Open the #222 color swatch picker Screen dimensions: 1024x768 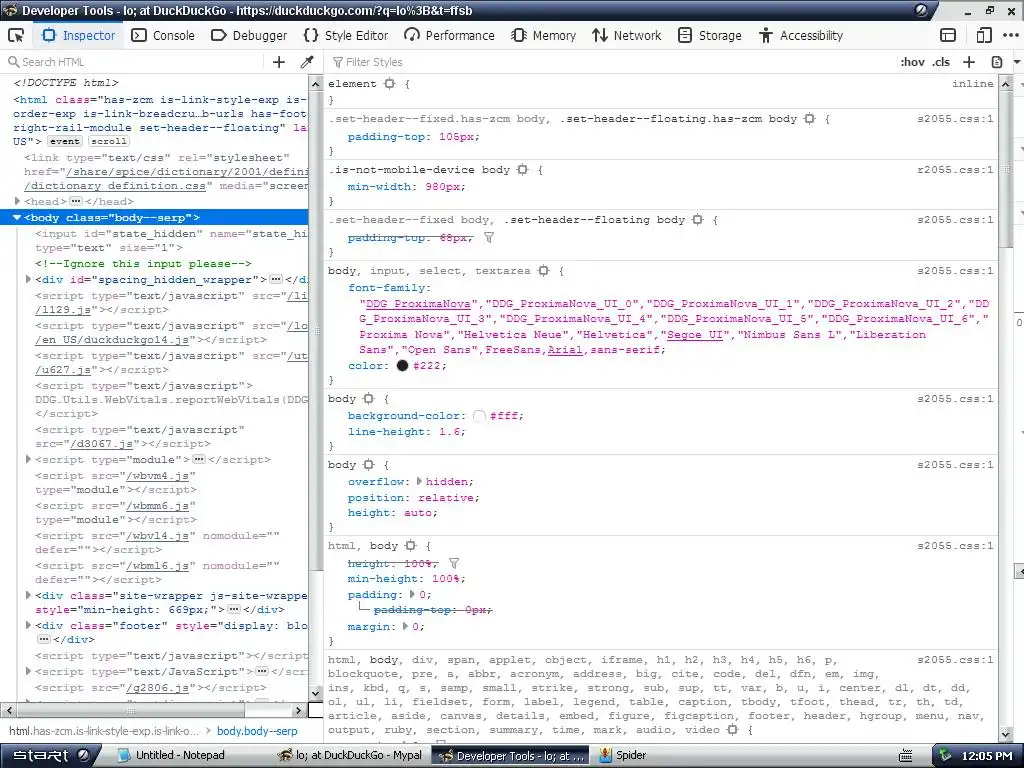coord(402,366)
